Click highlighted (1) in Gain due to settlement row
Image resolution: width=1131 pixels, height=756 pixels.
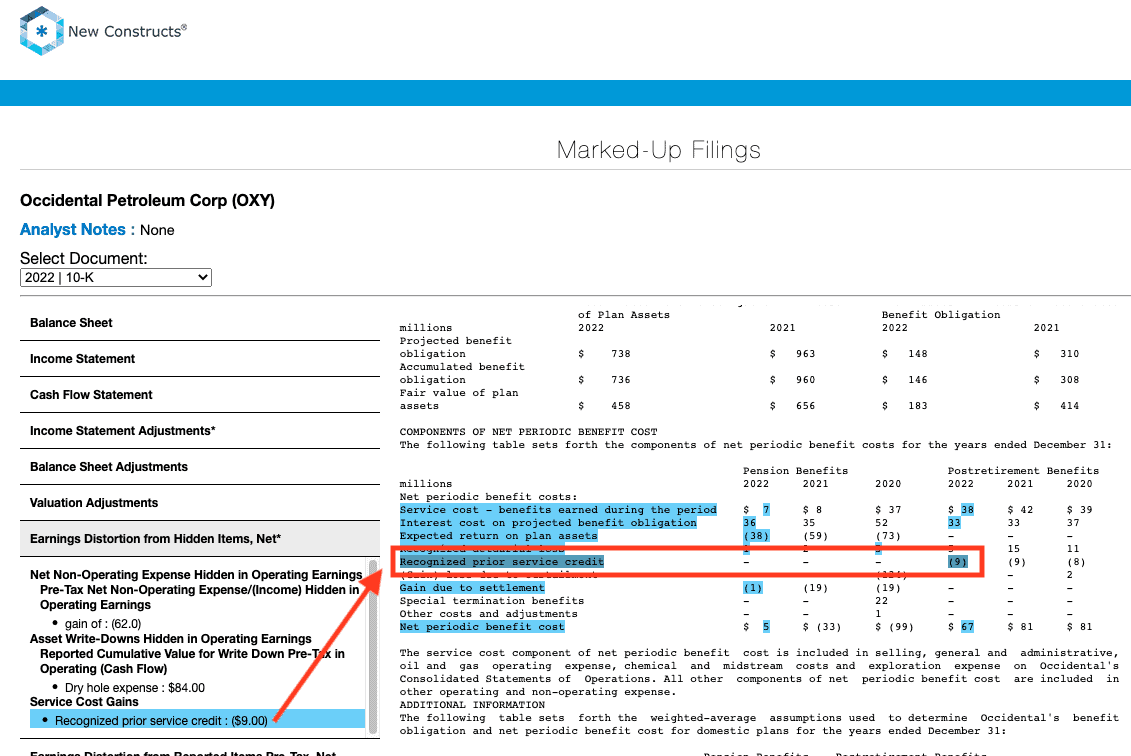click(x=753, y=588)
